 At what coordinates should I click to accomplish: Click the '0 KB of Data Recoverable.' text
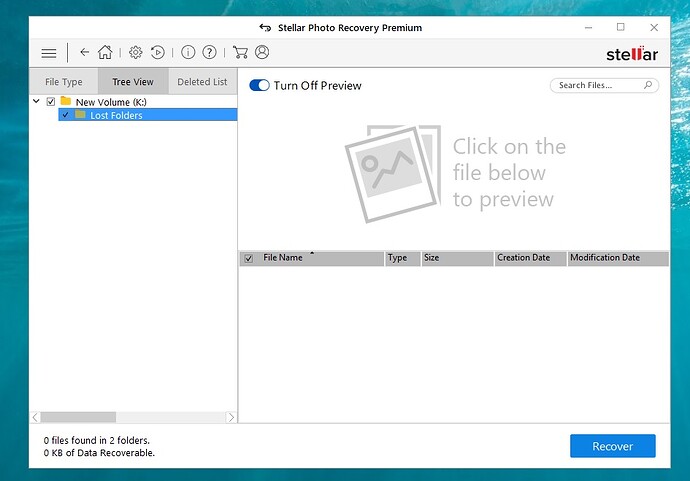tap(99, 452)
